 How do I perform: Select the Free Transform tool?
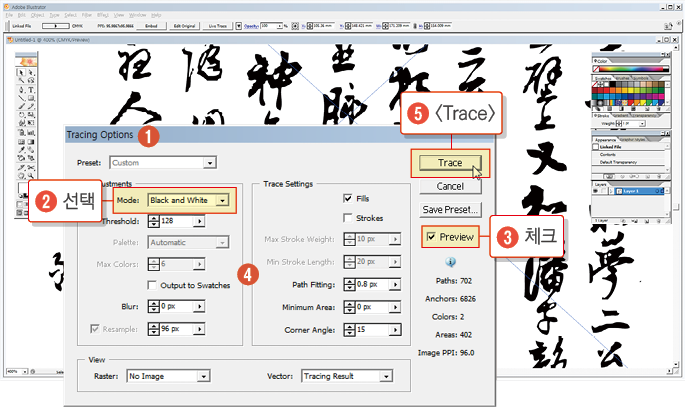pyautogui.click(x=31, y=123)
